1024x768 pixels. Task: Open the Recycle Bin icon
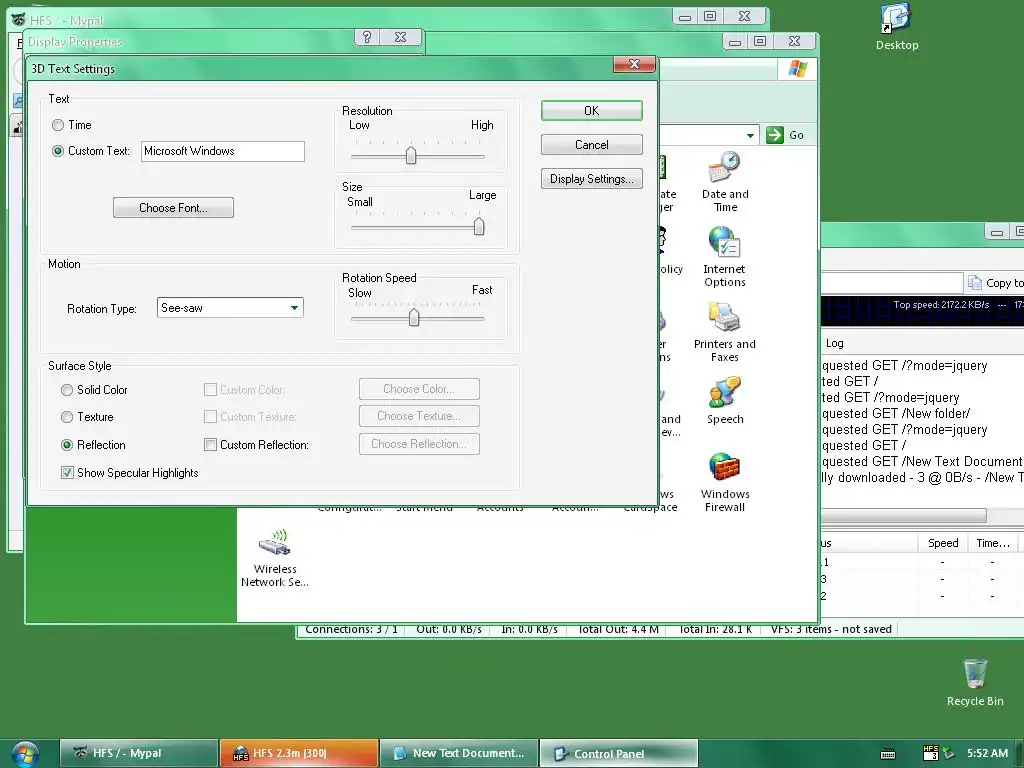(974, 682)
